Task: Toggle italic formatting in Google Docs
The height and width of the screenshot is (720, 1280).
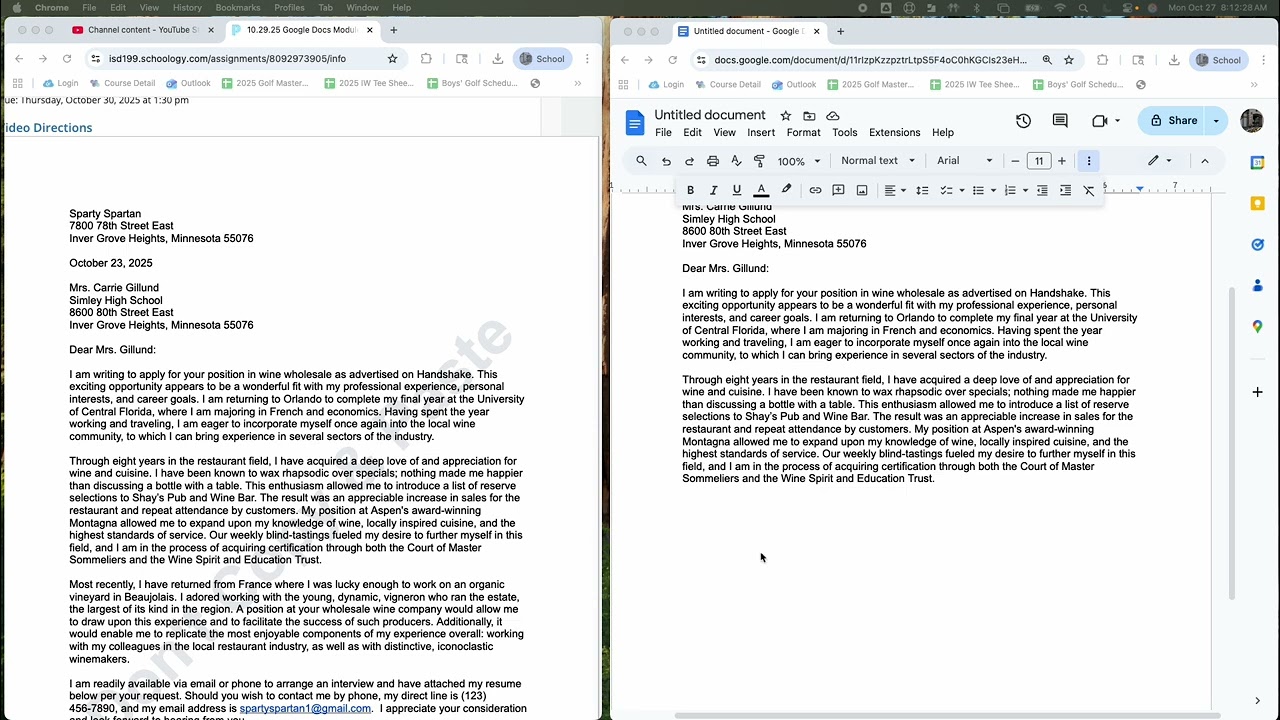Action: [713, 190]
